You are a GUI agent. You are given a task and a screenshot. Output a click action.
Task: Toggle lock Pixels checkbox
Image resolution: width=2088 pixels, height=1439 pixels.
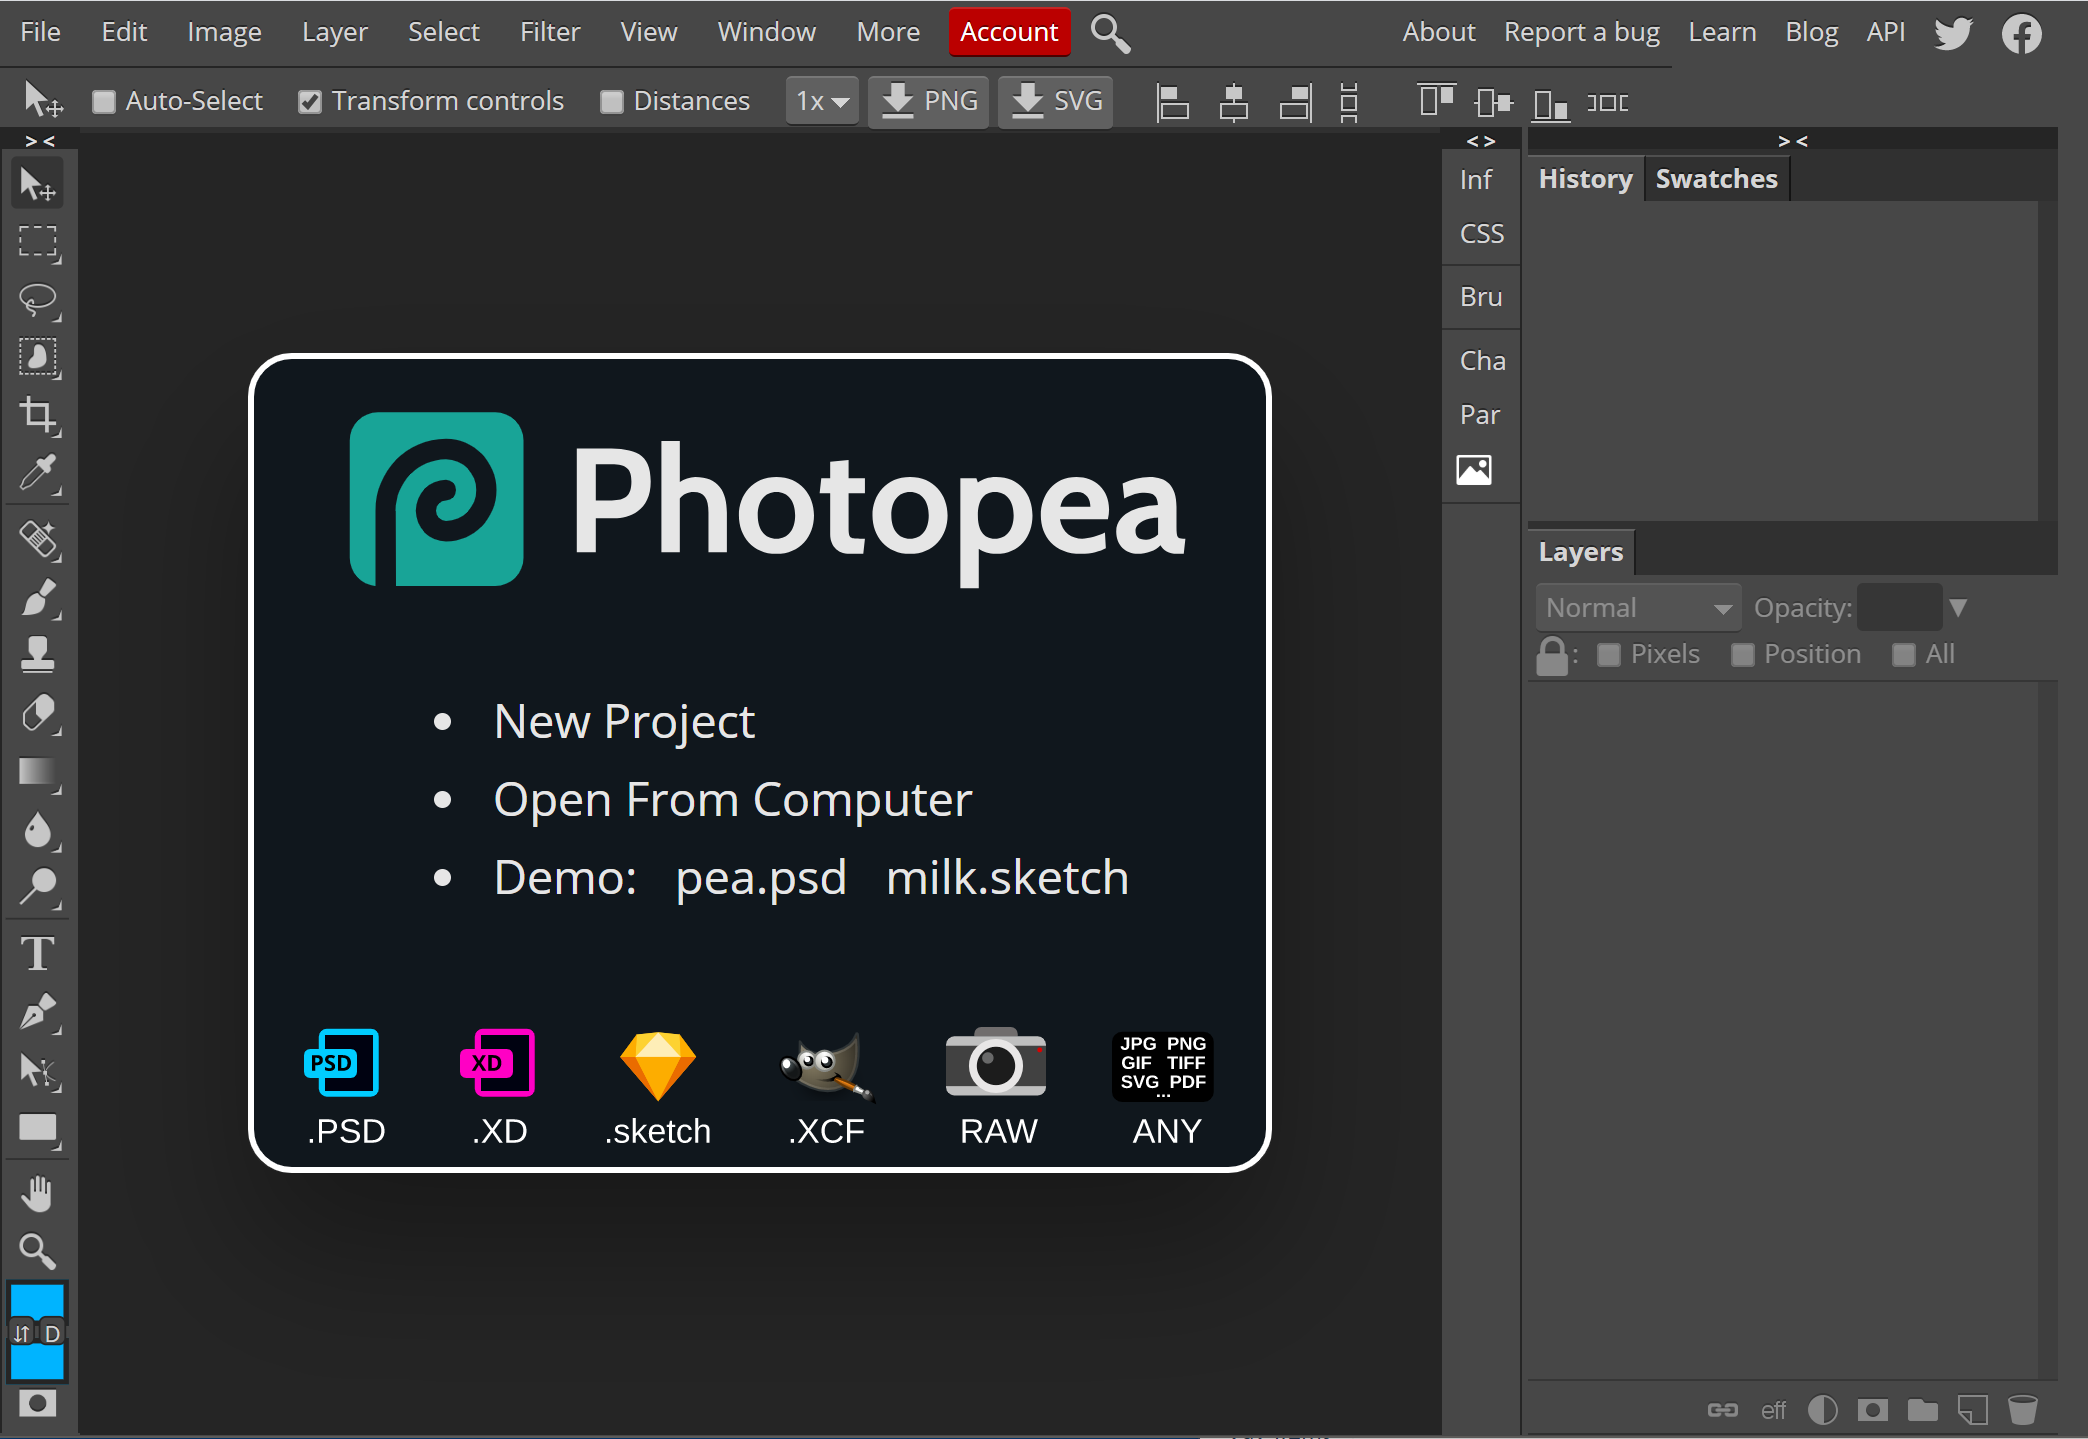(x=1608, y=655)
